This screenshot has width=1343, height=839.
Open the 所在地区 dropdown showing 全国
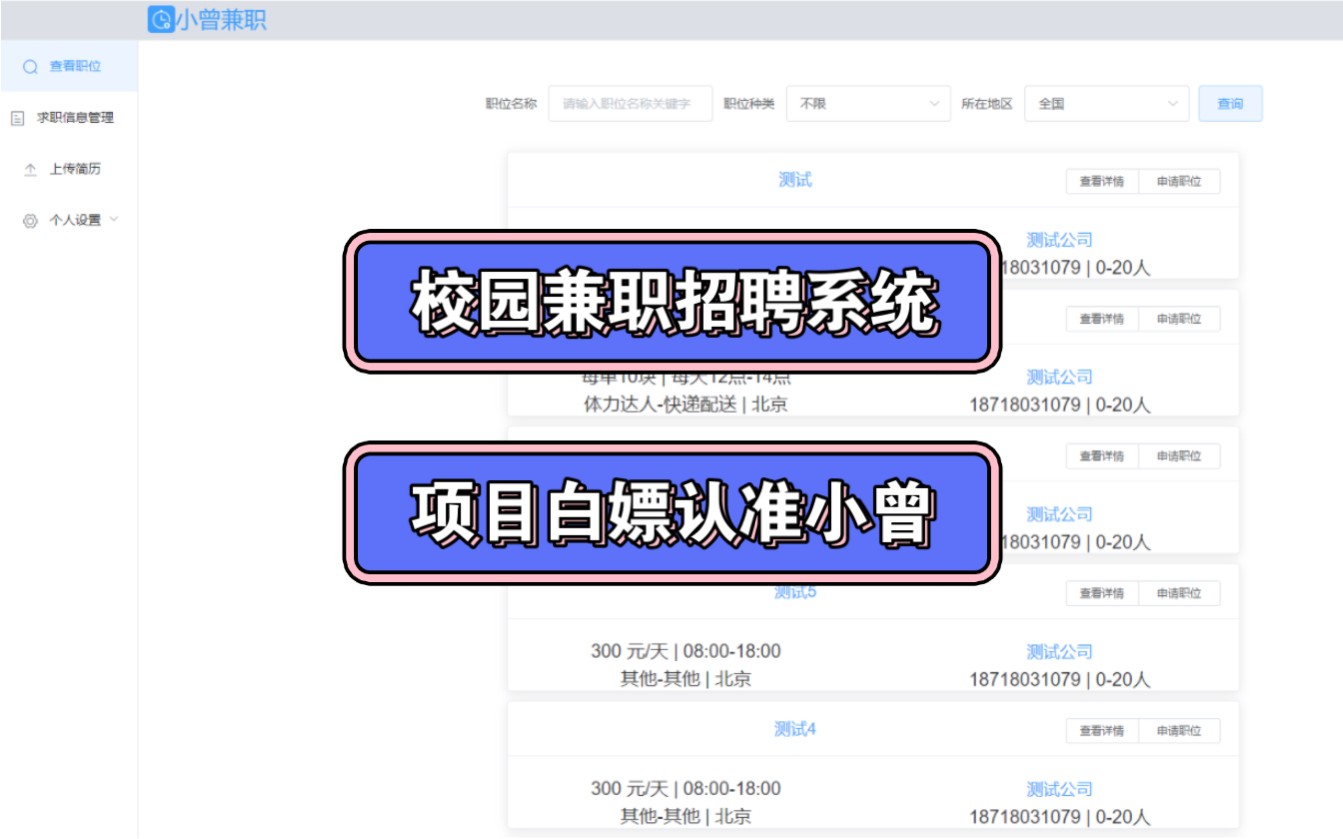point(1106,103)
